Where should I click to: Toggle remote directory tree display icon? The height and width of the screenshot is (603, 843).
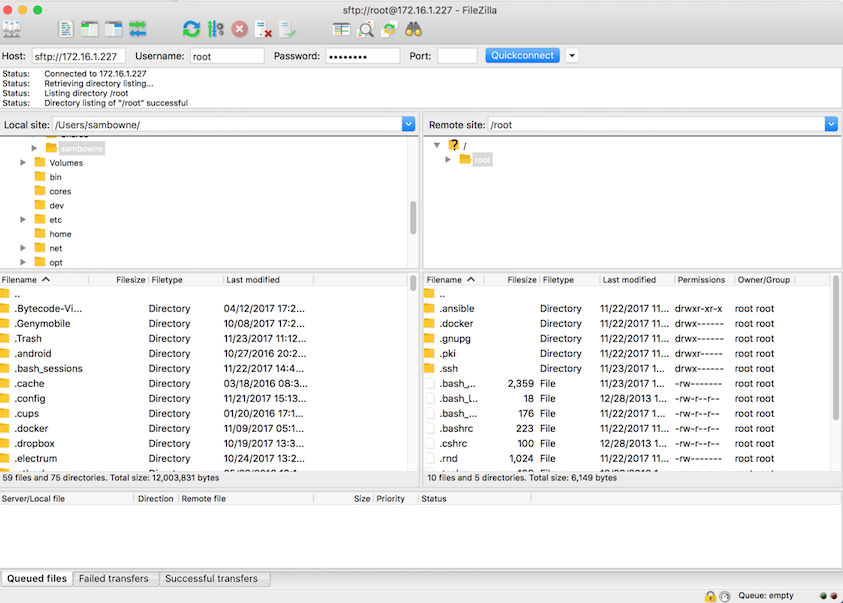click(113, 29)
